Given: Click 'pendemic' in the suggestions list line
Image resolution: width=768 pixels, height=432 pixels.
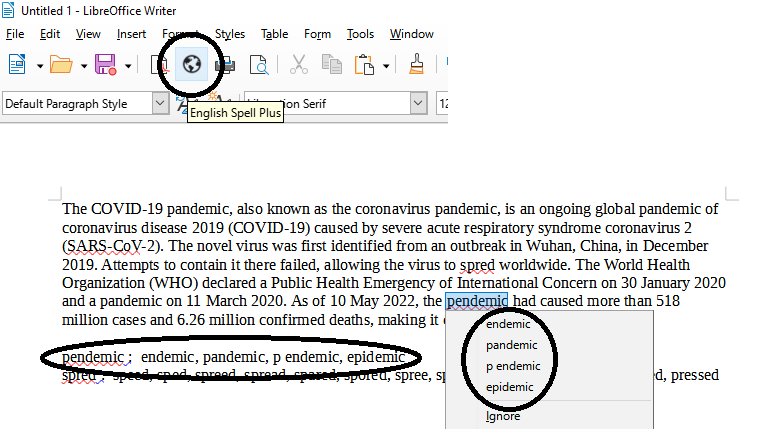Looking at the screenshot, I should [x=93, y=357].
